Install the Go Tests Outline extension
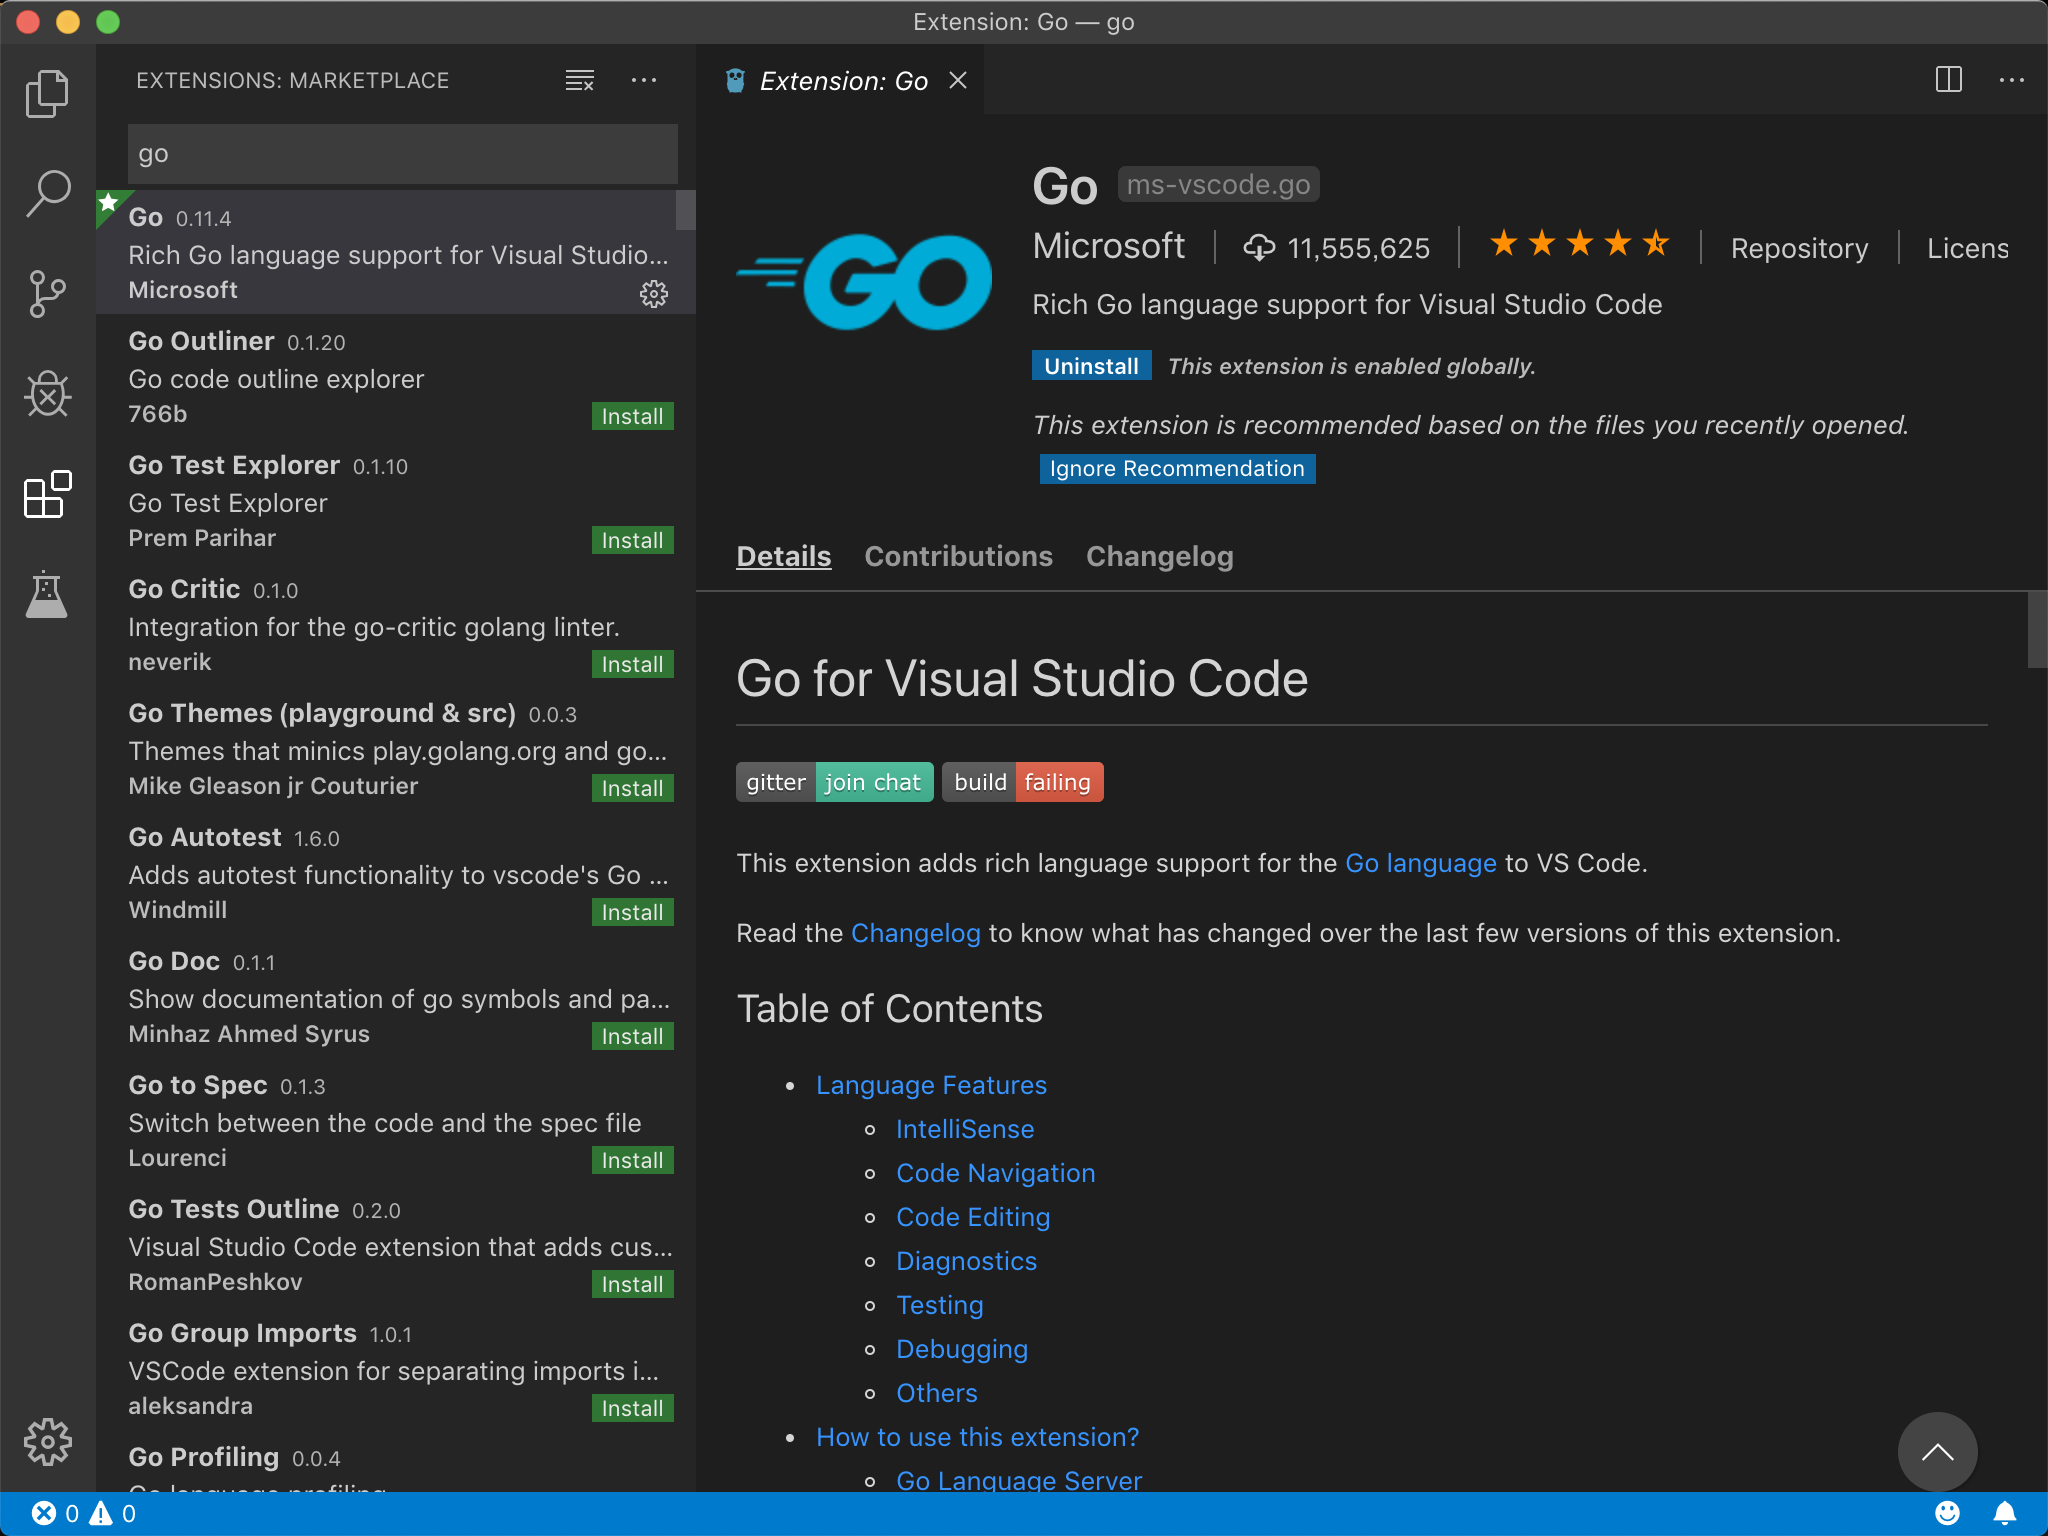Image resolution: width=2048 pixels, height=1536 pixels. pos(632,1284)
